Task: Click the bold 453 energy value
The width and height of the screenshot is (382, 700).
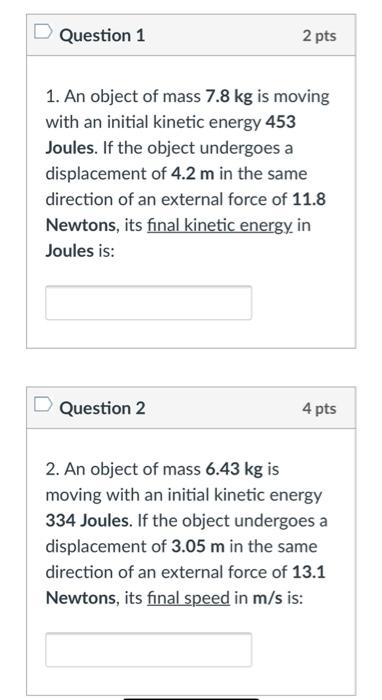Action: pyautogui.click(x=281, y=122)
